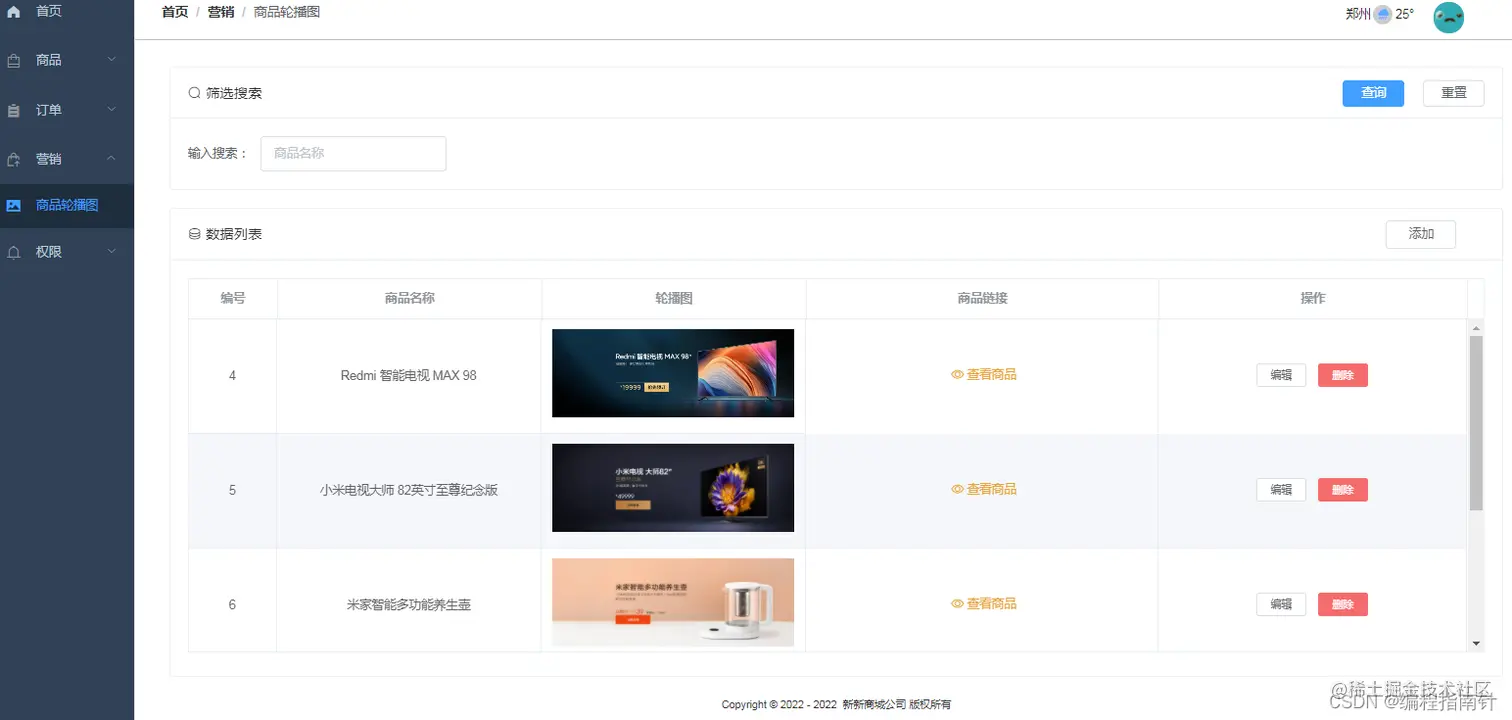Click the home icon in sidebar

13,11
